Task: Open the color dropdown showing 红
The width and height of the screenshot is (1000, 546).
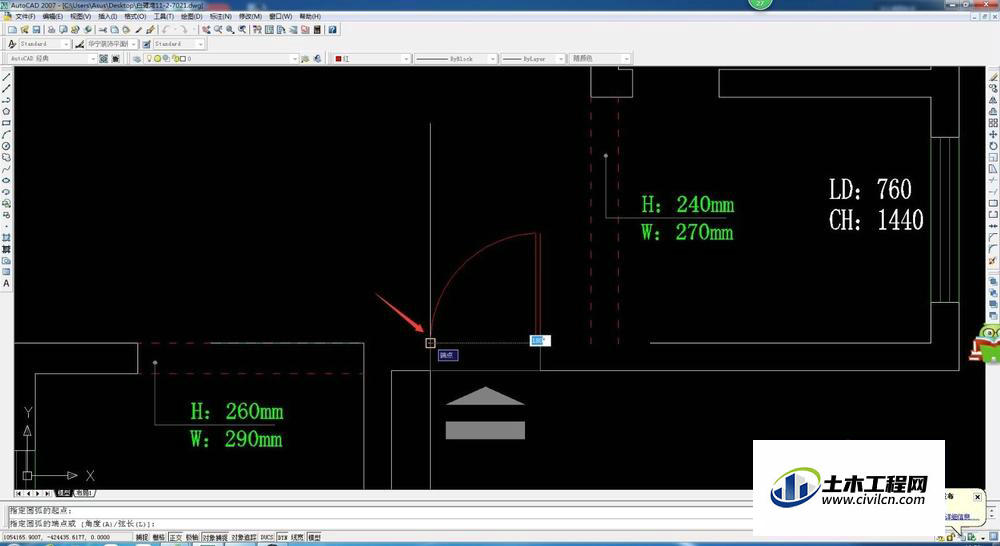Action: coord(372,59)
